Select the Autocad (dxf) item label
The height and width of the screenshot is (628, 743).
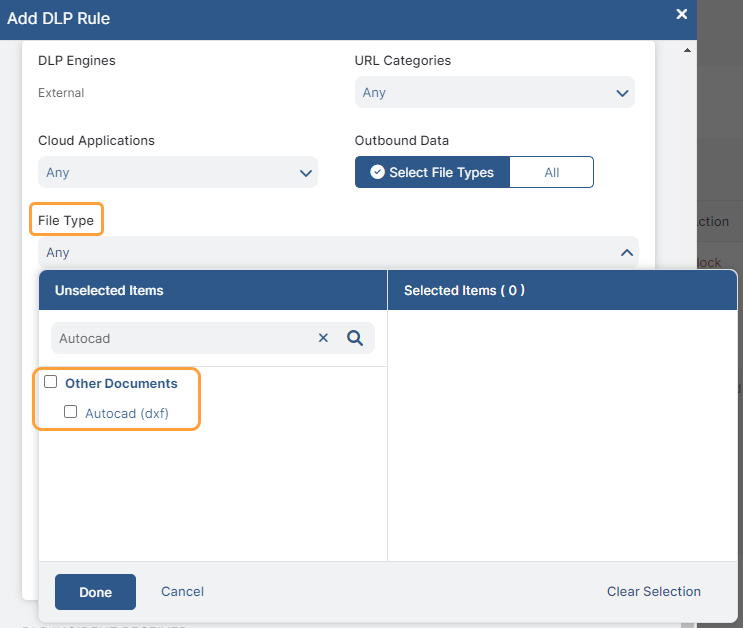[x=126, y=412]
